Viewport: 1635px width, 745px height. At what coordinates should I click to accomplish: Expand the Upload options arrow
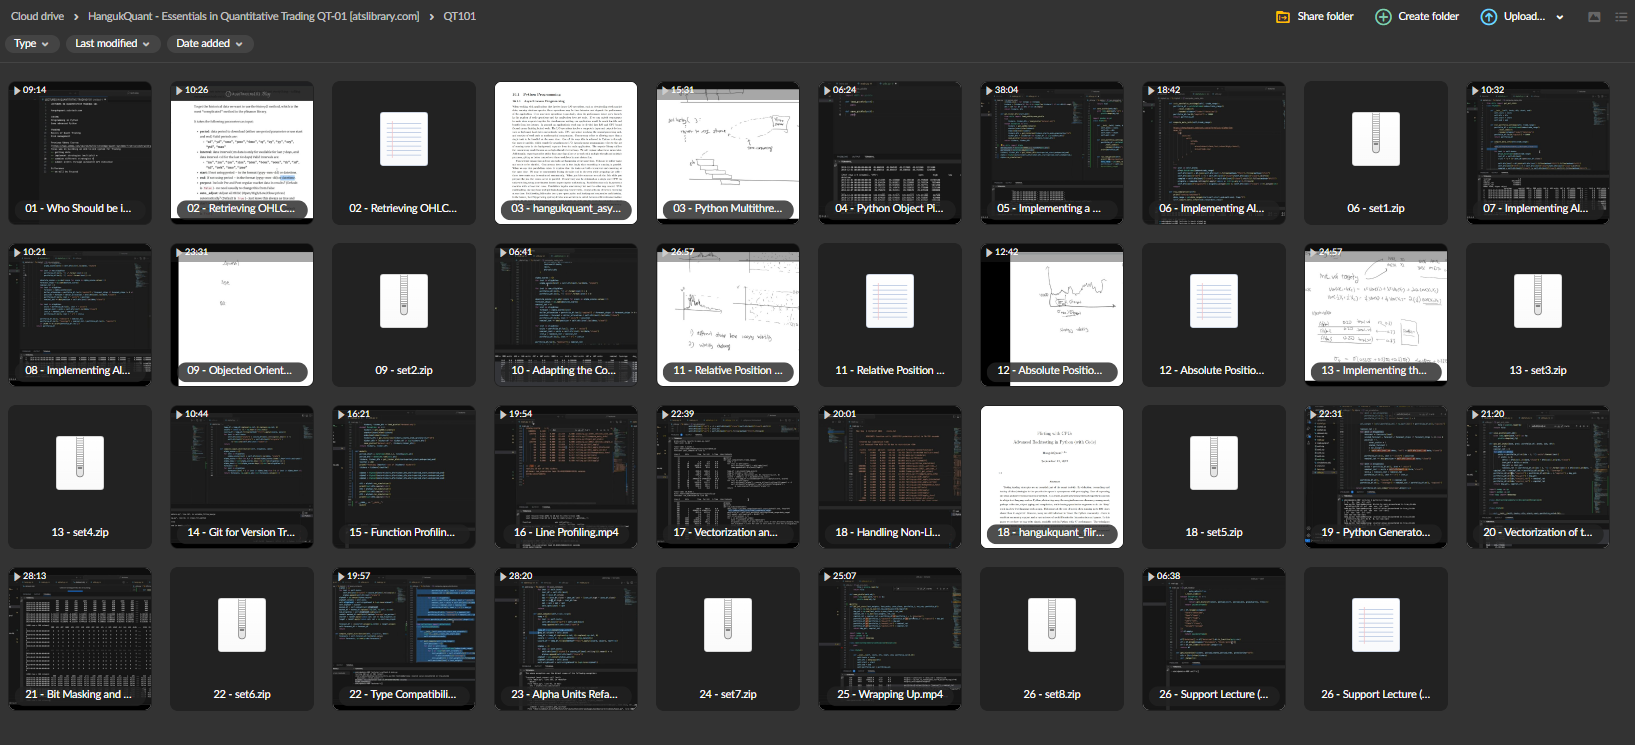[1559, 17]
